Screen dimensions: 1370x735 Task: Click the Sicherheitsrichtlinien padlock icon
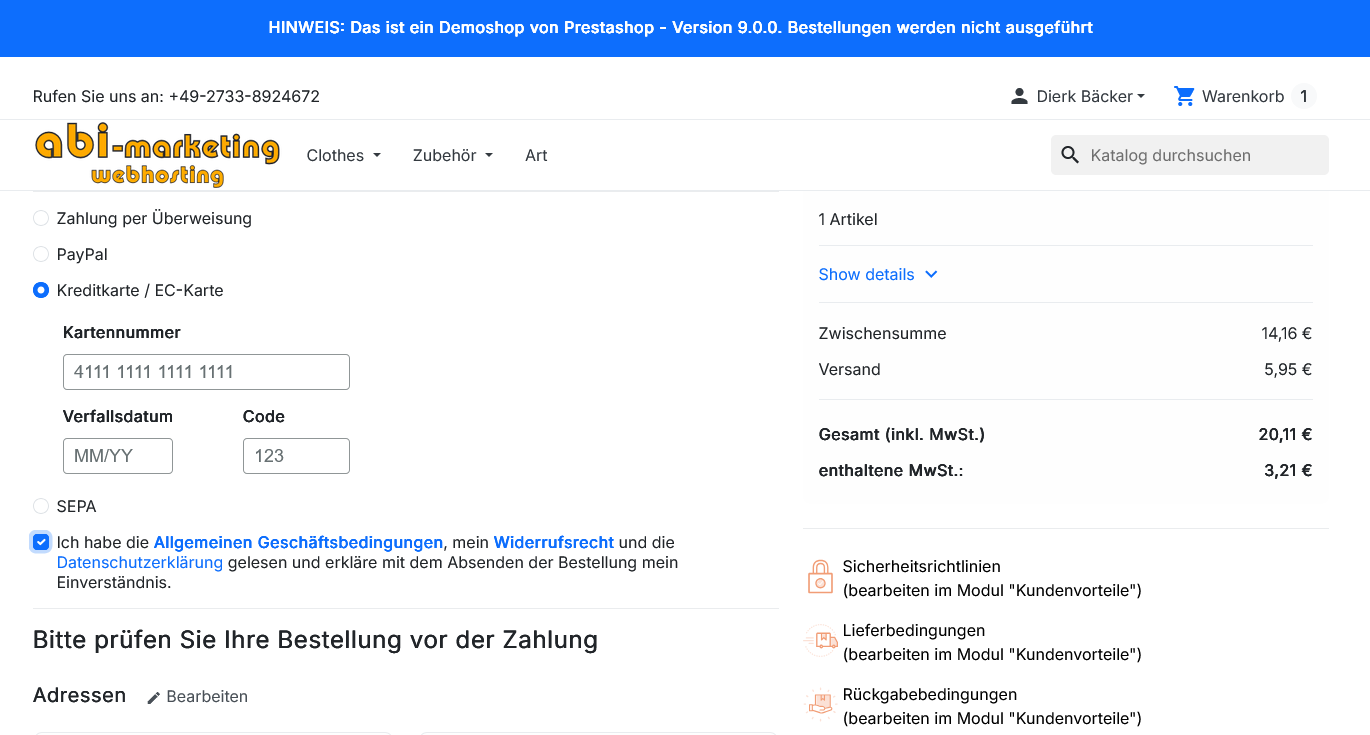(x=820, y=577)
